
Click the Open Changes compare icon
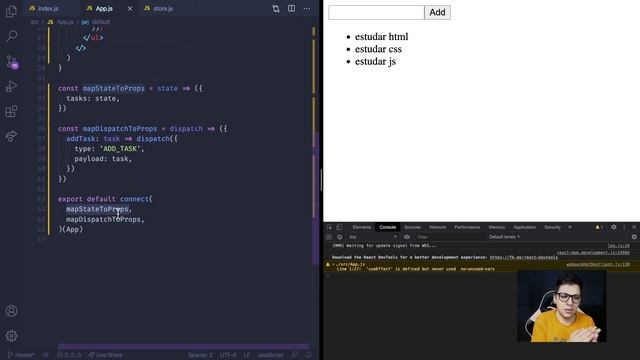(276, 9)
